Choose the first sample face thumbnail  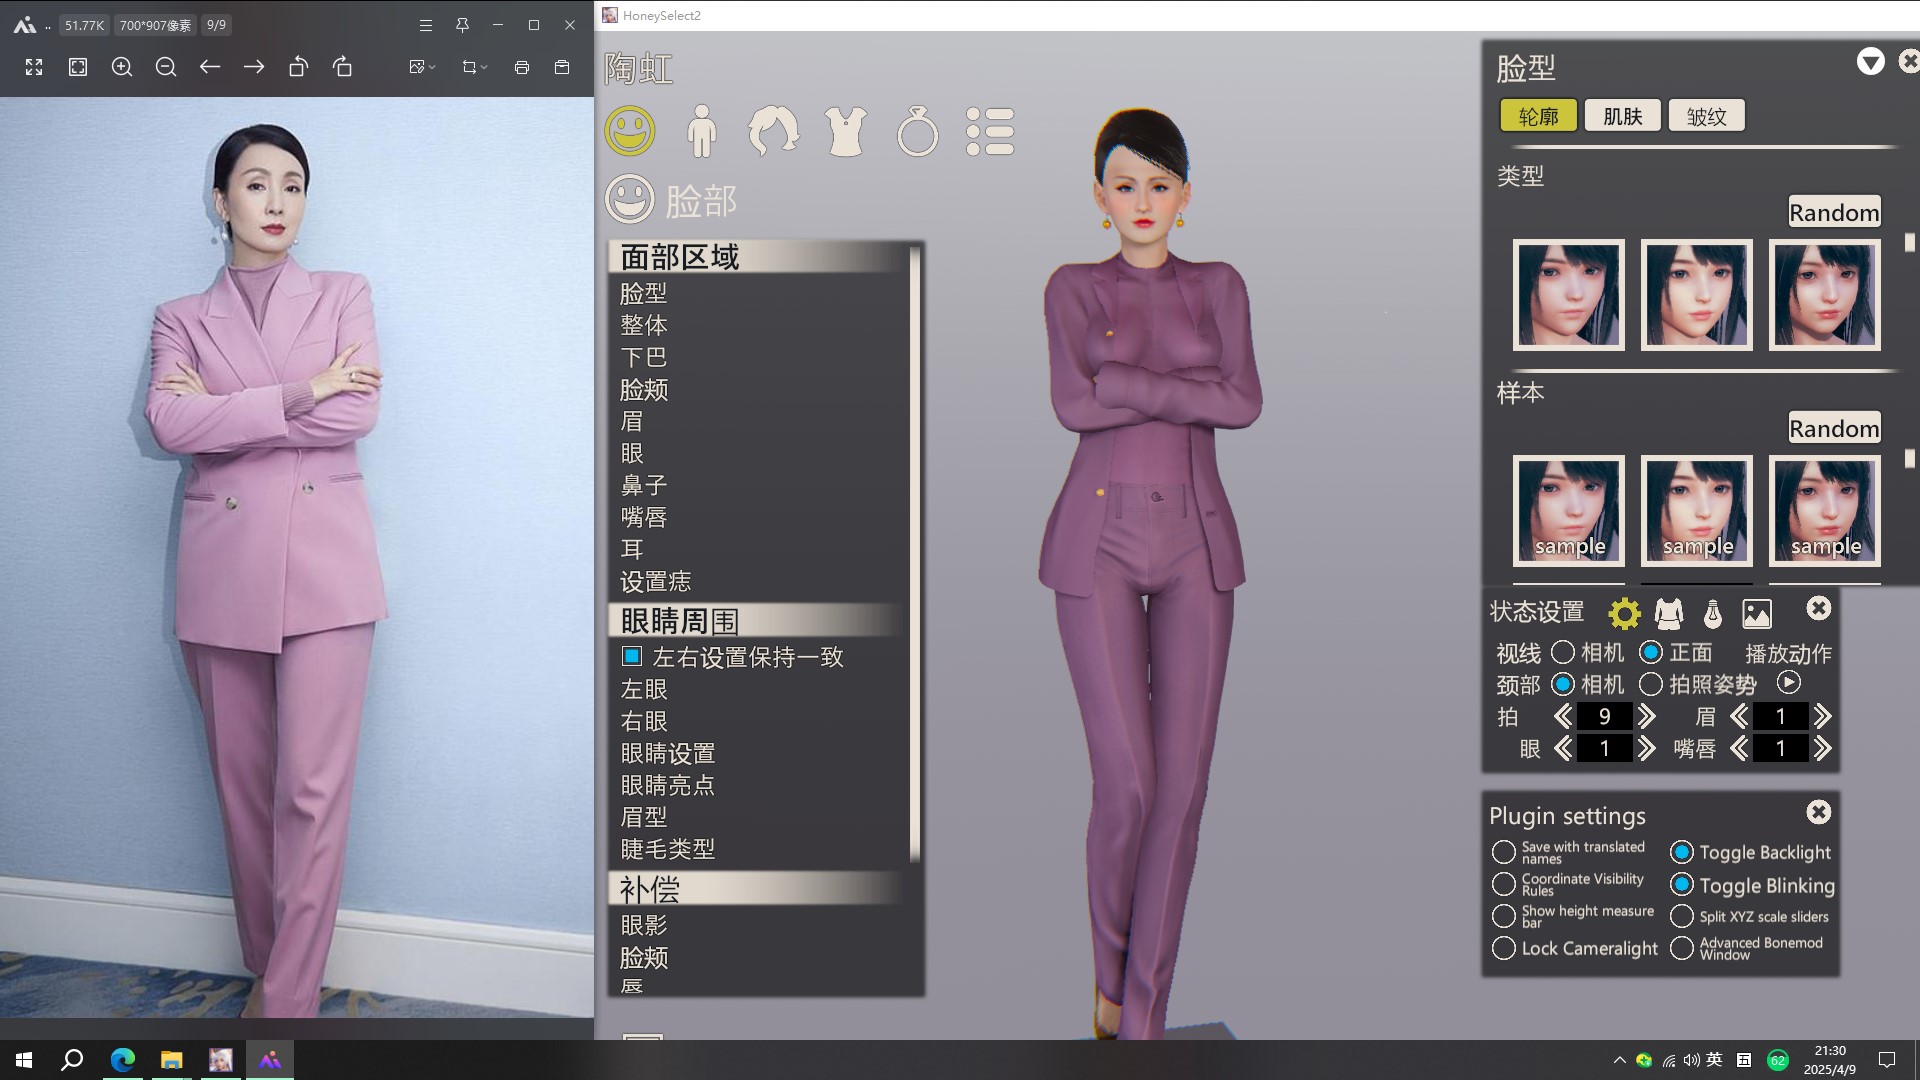click(x=1568, y=511)
